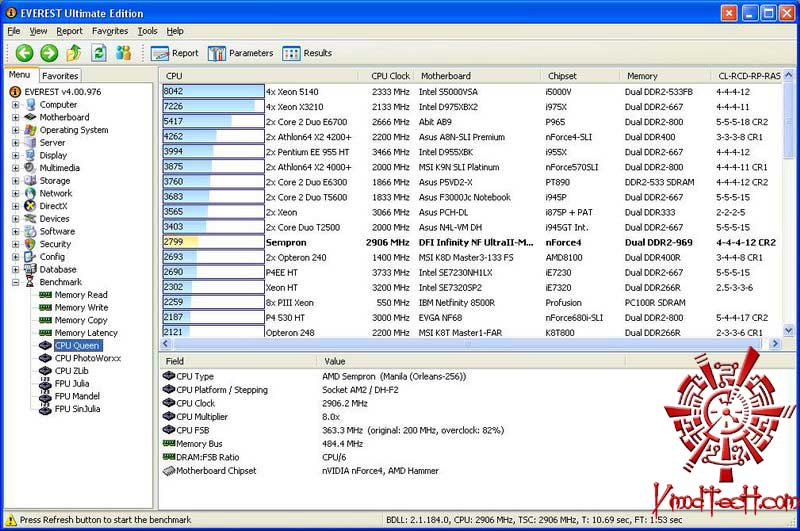Screen dimensions: 800x531
Task: Select the CPU Queen benchmark
Action: [78, 345]
